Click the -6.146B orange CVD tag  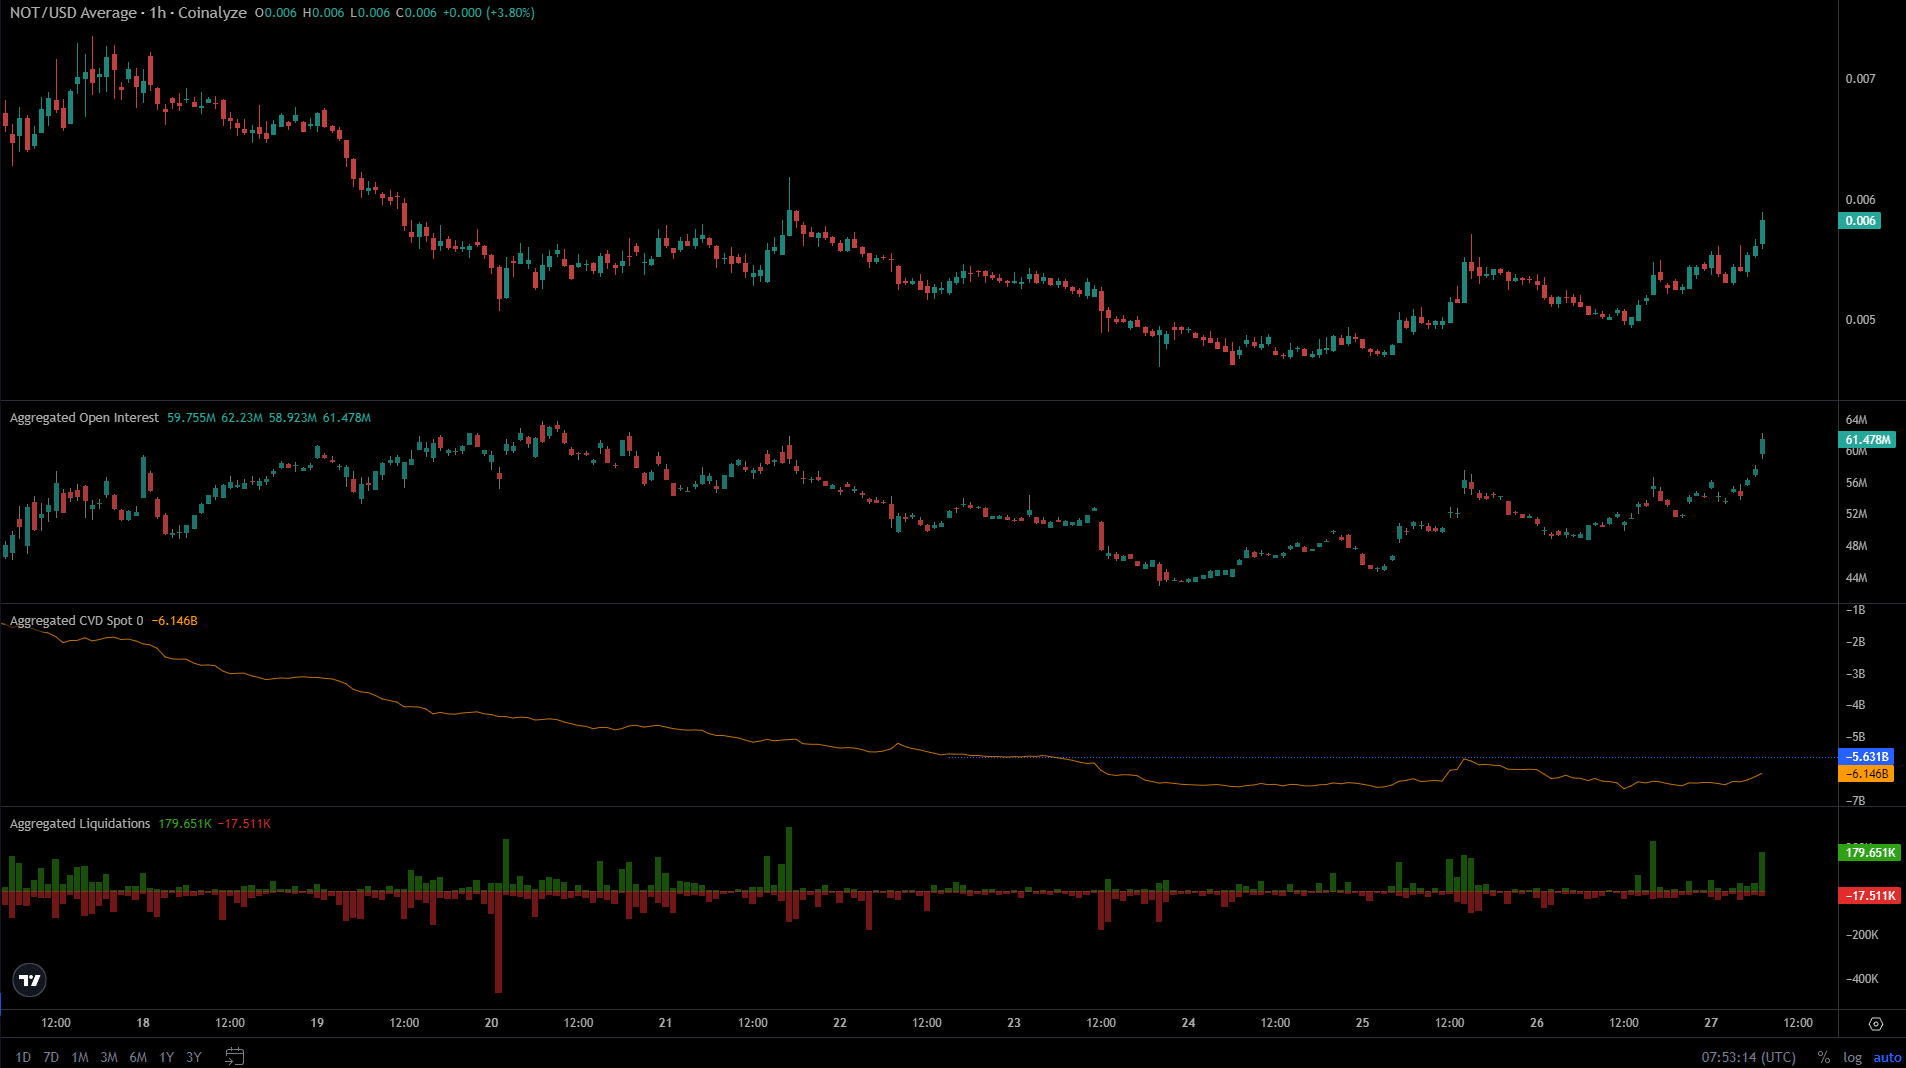[x=1866, y=774]
